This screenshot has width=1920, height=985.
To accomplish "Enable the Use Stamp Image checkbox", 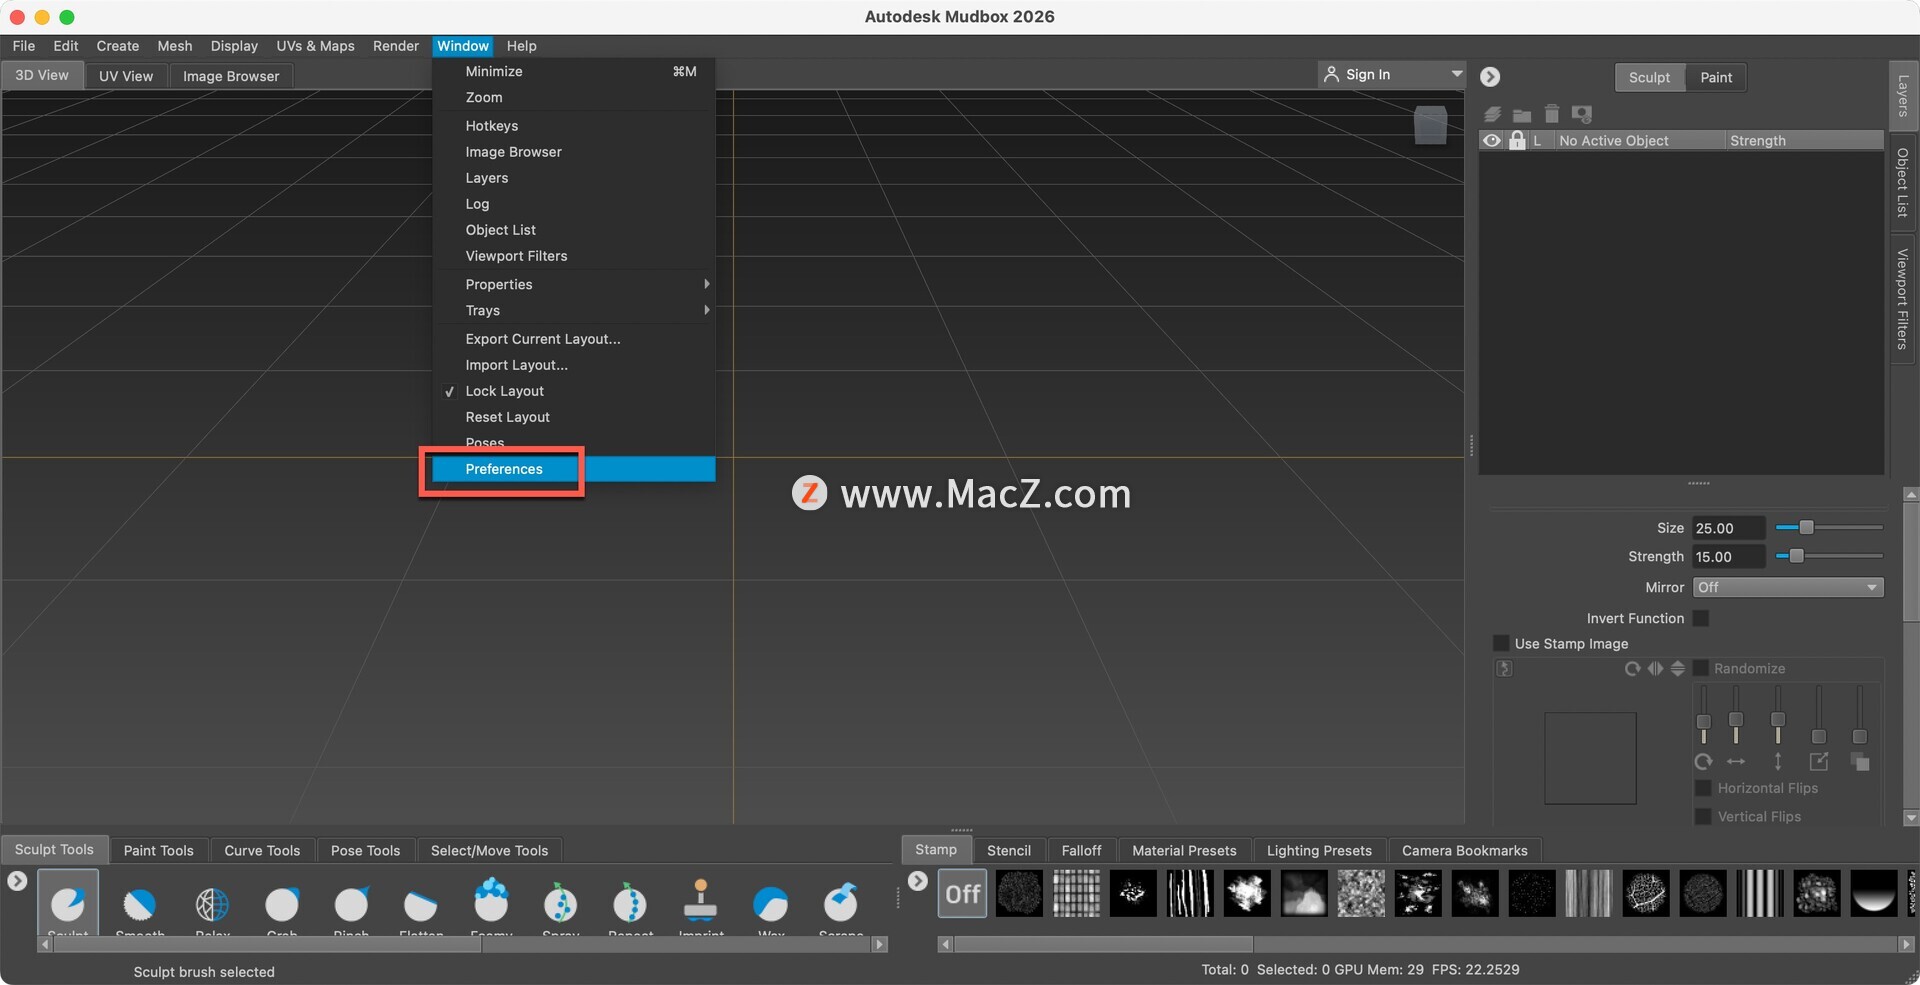I will click(x=1501, y=643).
